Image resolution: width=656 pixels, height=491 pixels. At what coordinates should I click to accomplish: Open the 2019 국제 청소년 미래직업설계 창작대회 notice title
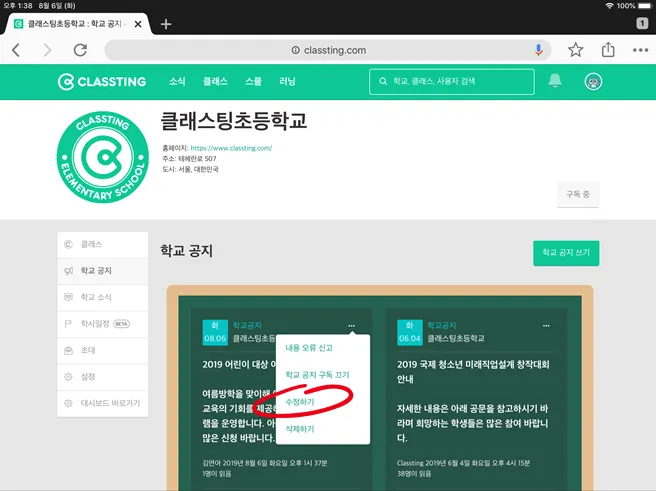click(473, 371)
